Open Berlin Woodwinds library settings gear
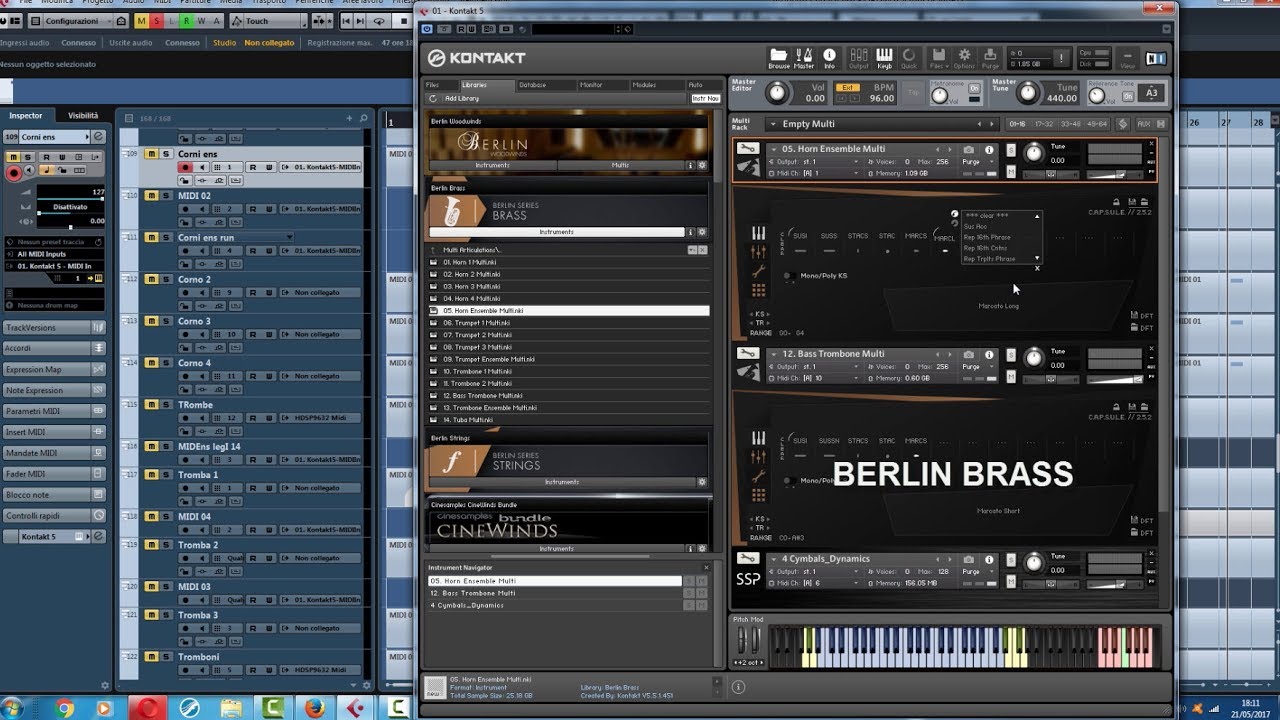 pos(702,165)
